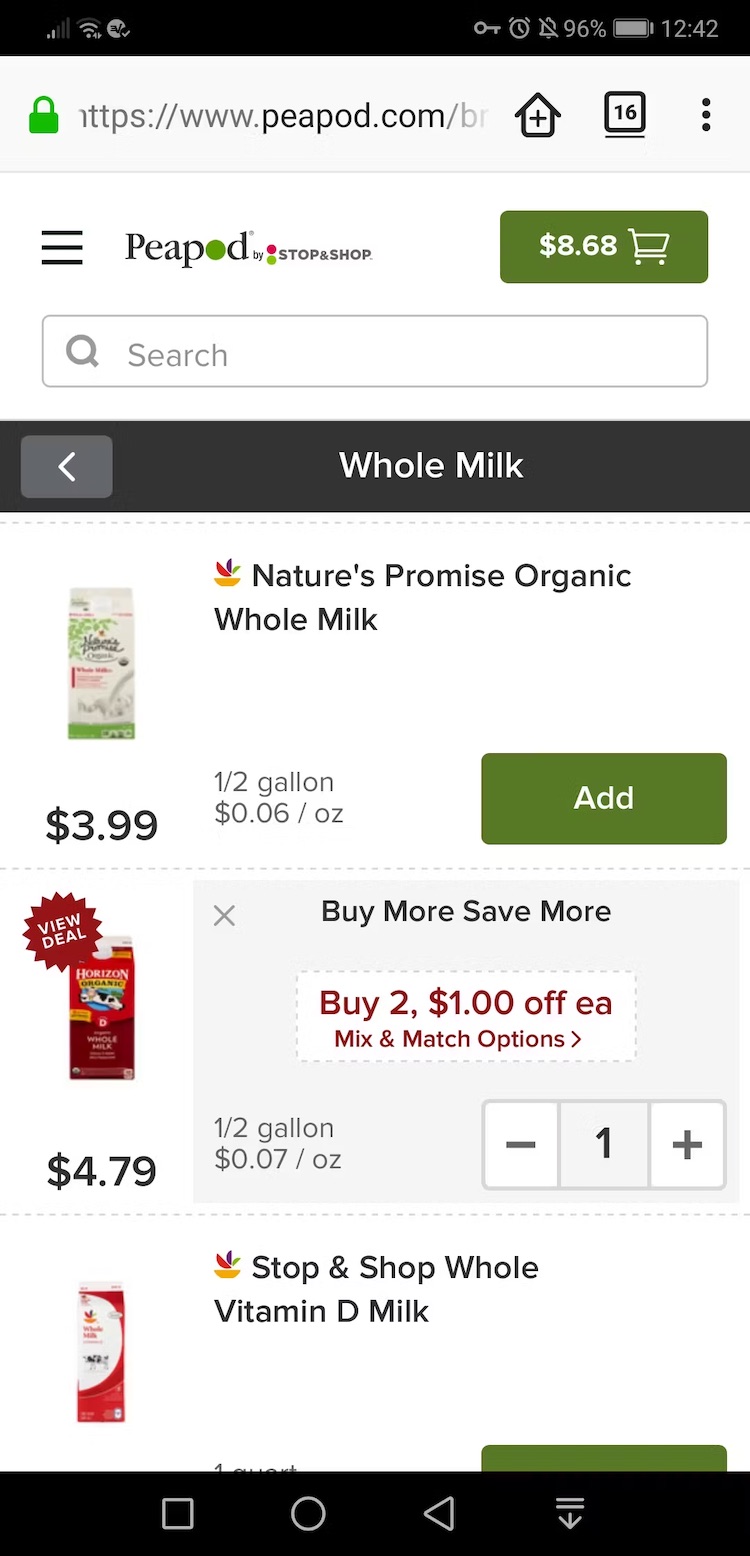
Task: Close the Buy More Save More panel
Action: (224, 915)
